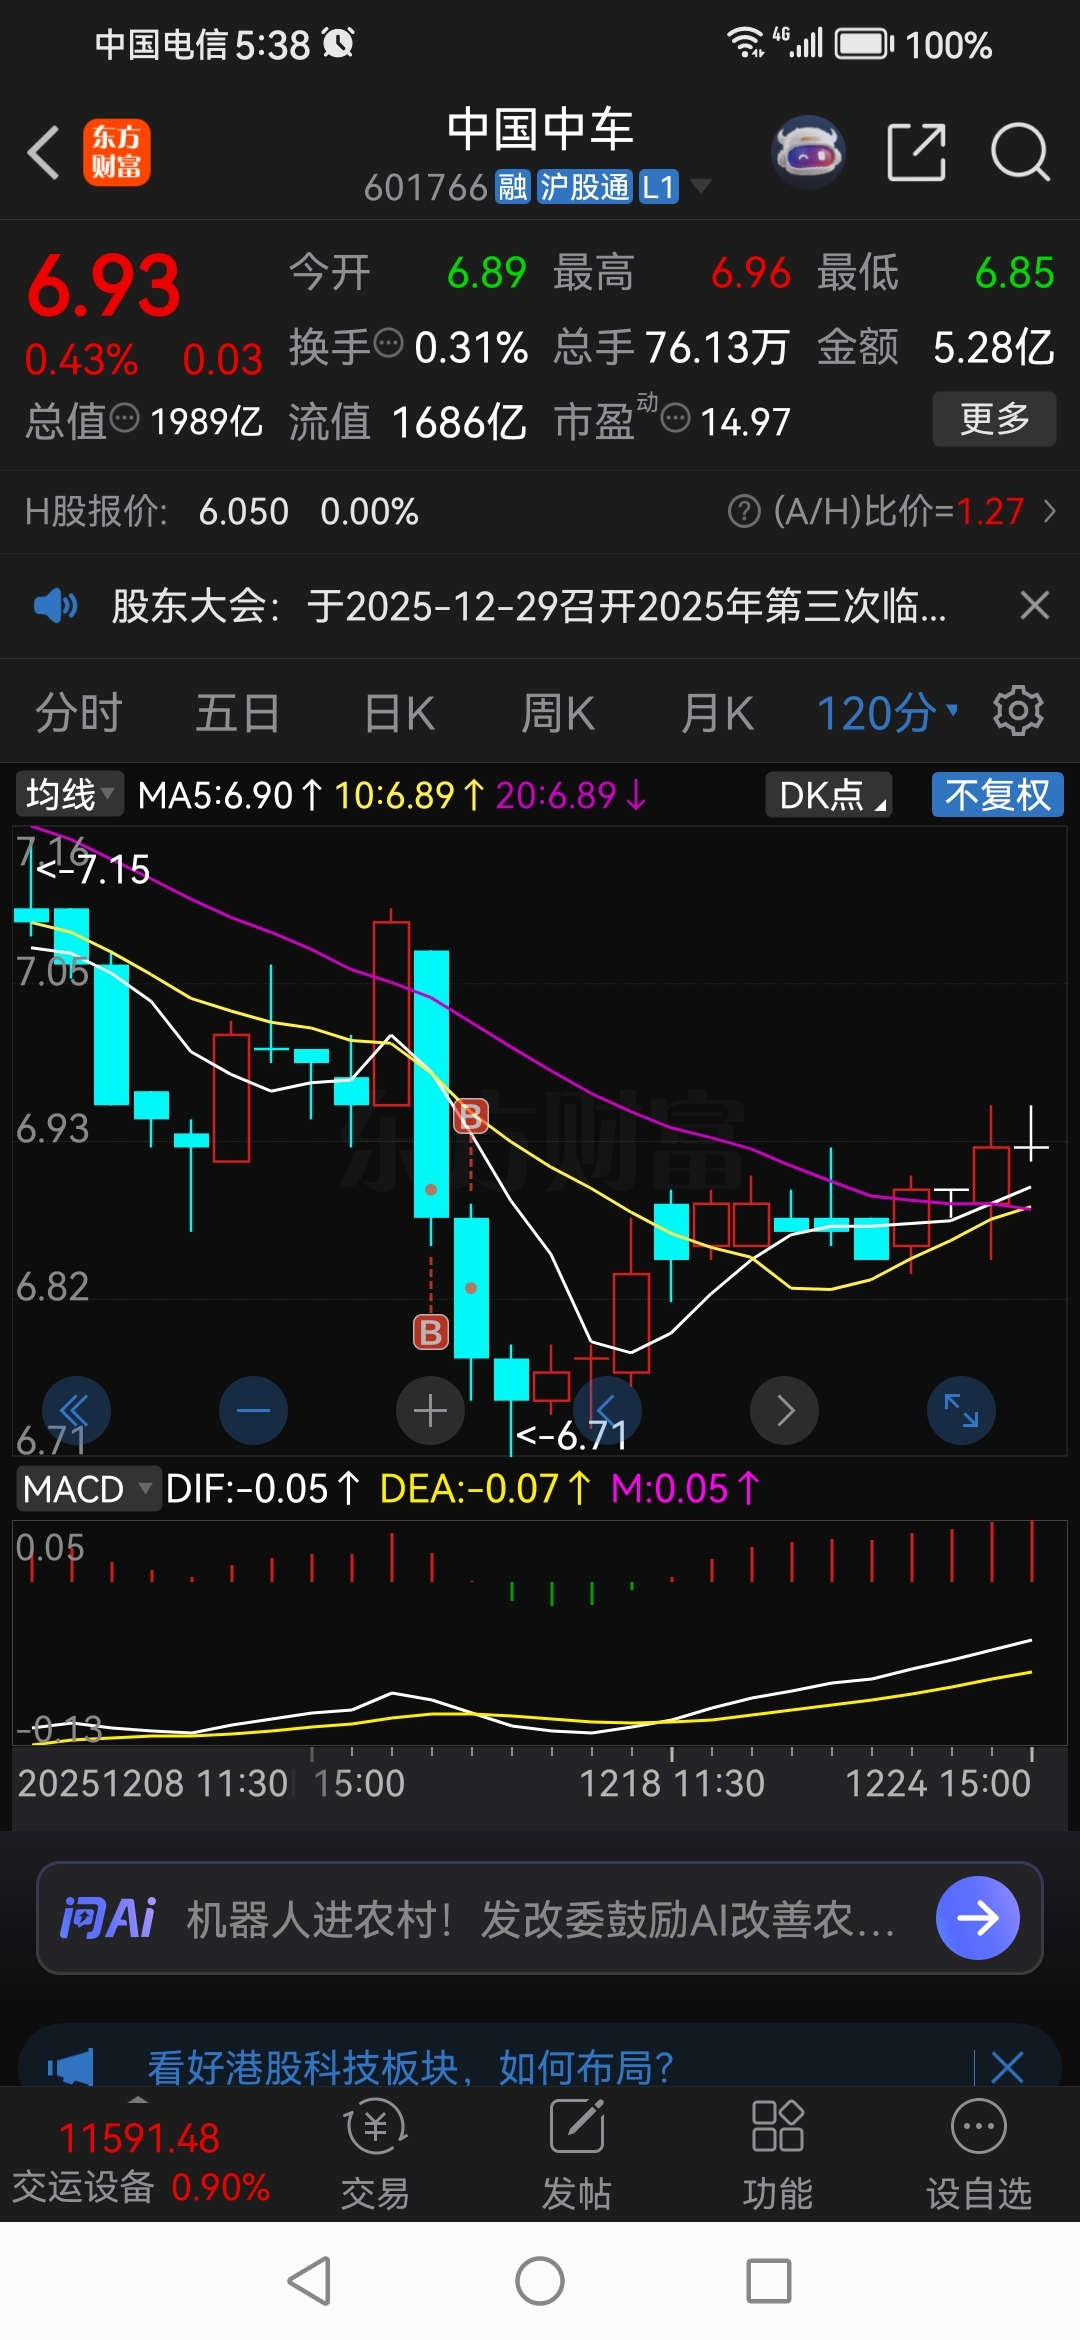Zoom out the K-line chart with minus
Image resolution: width=1080 pixels, height=2340 pixels.
(253, 1411)
